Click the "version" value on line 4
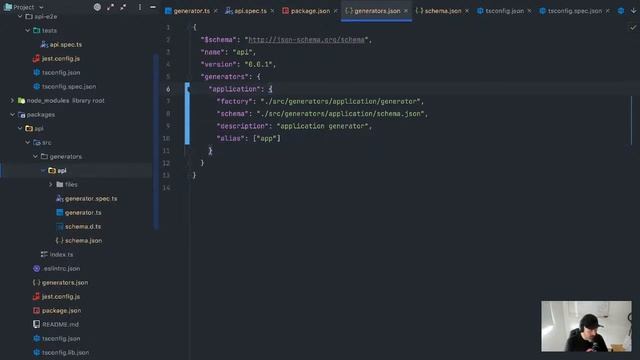Viewport: 640px width, 360px height. (258, 64)
